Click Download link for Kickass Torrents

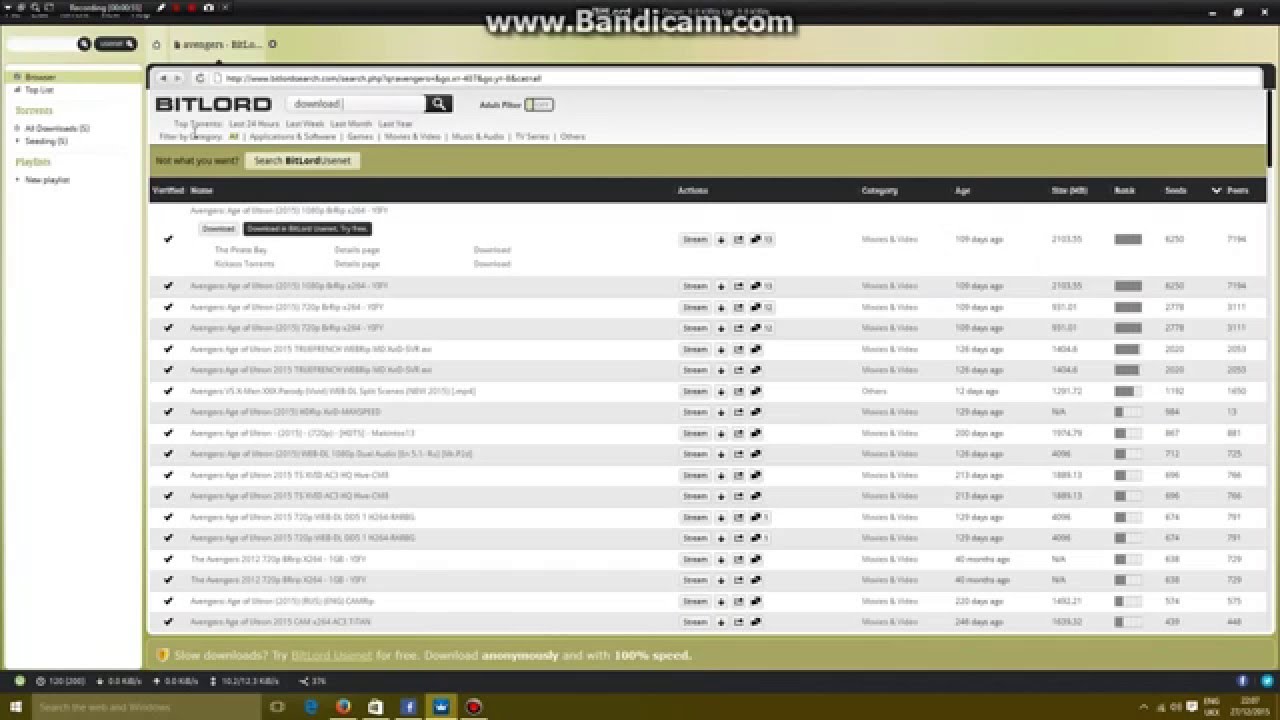pos(492,264)
